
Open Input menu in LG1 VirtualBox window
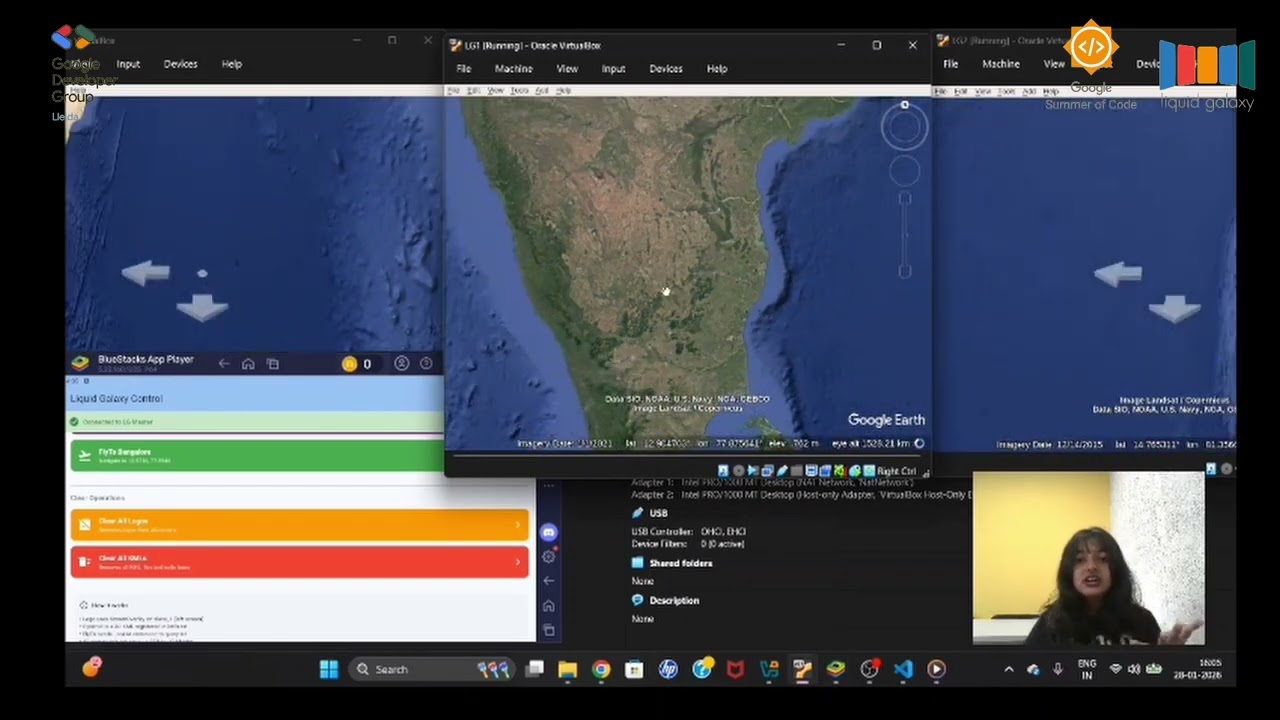pos(613,69)
